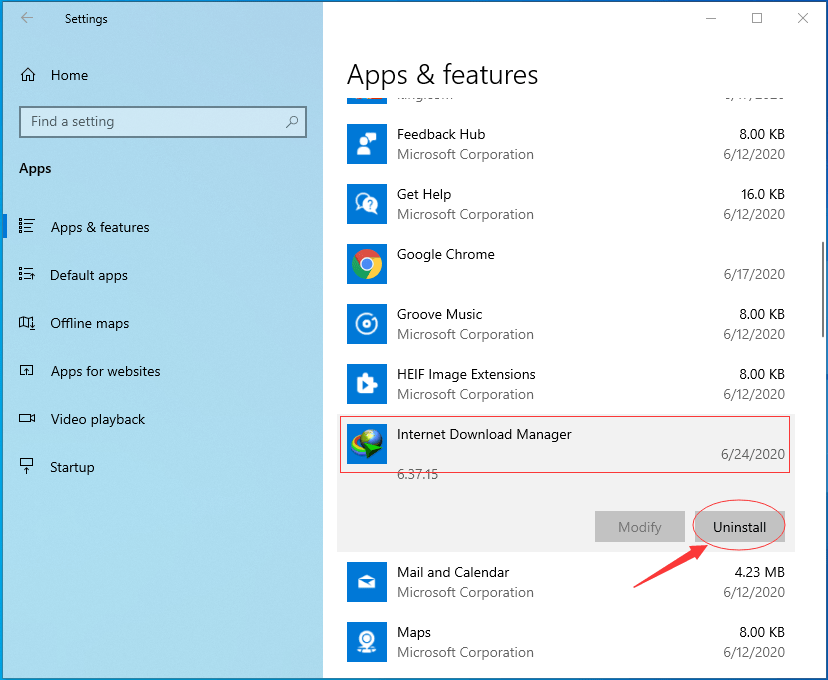Maximize the Settings window
Screen dimensions: 828x680
(757, 18)
